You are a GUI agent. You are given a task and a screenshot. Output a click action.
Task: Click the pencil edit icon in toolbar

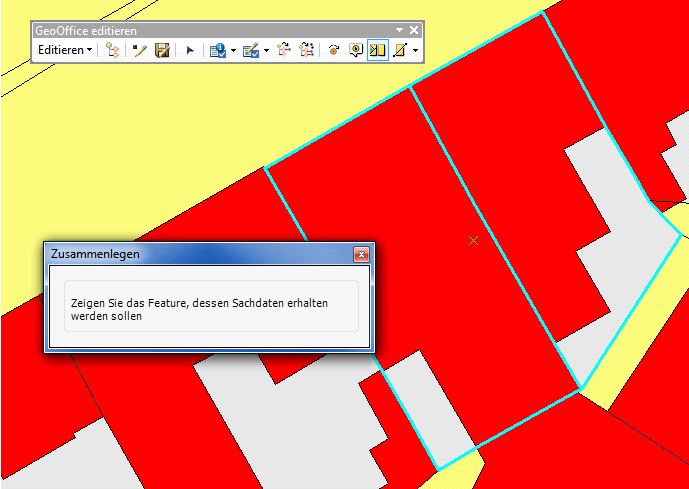(141, 49)
